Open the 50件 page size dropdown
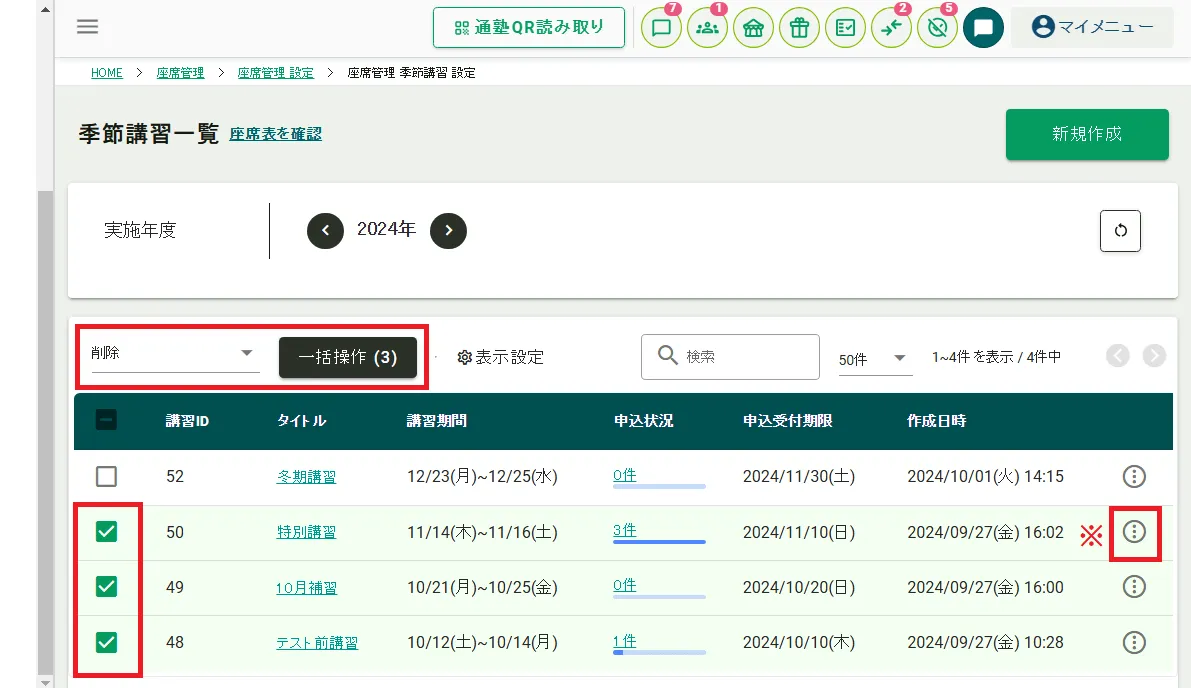This screenshot has width=1191, height=688. click(x=874, y=359)
